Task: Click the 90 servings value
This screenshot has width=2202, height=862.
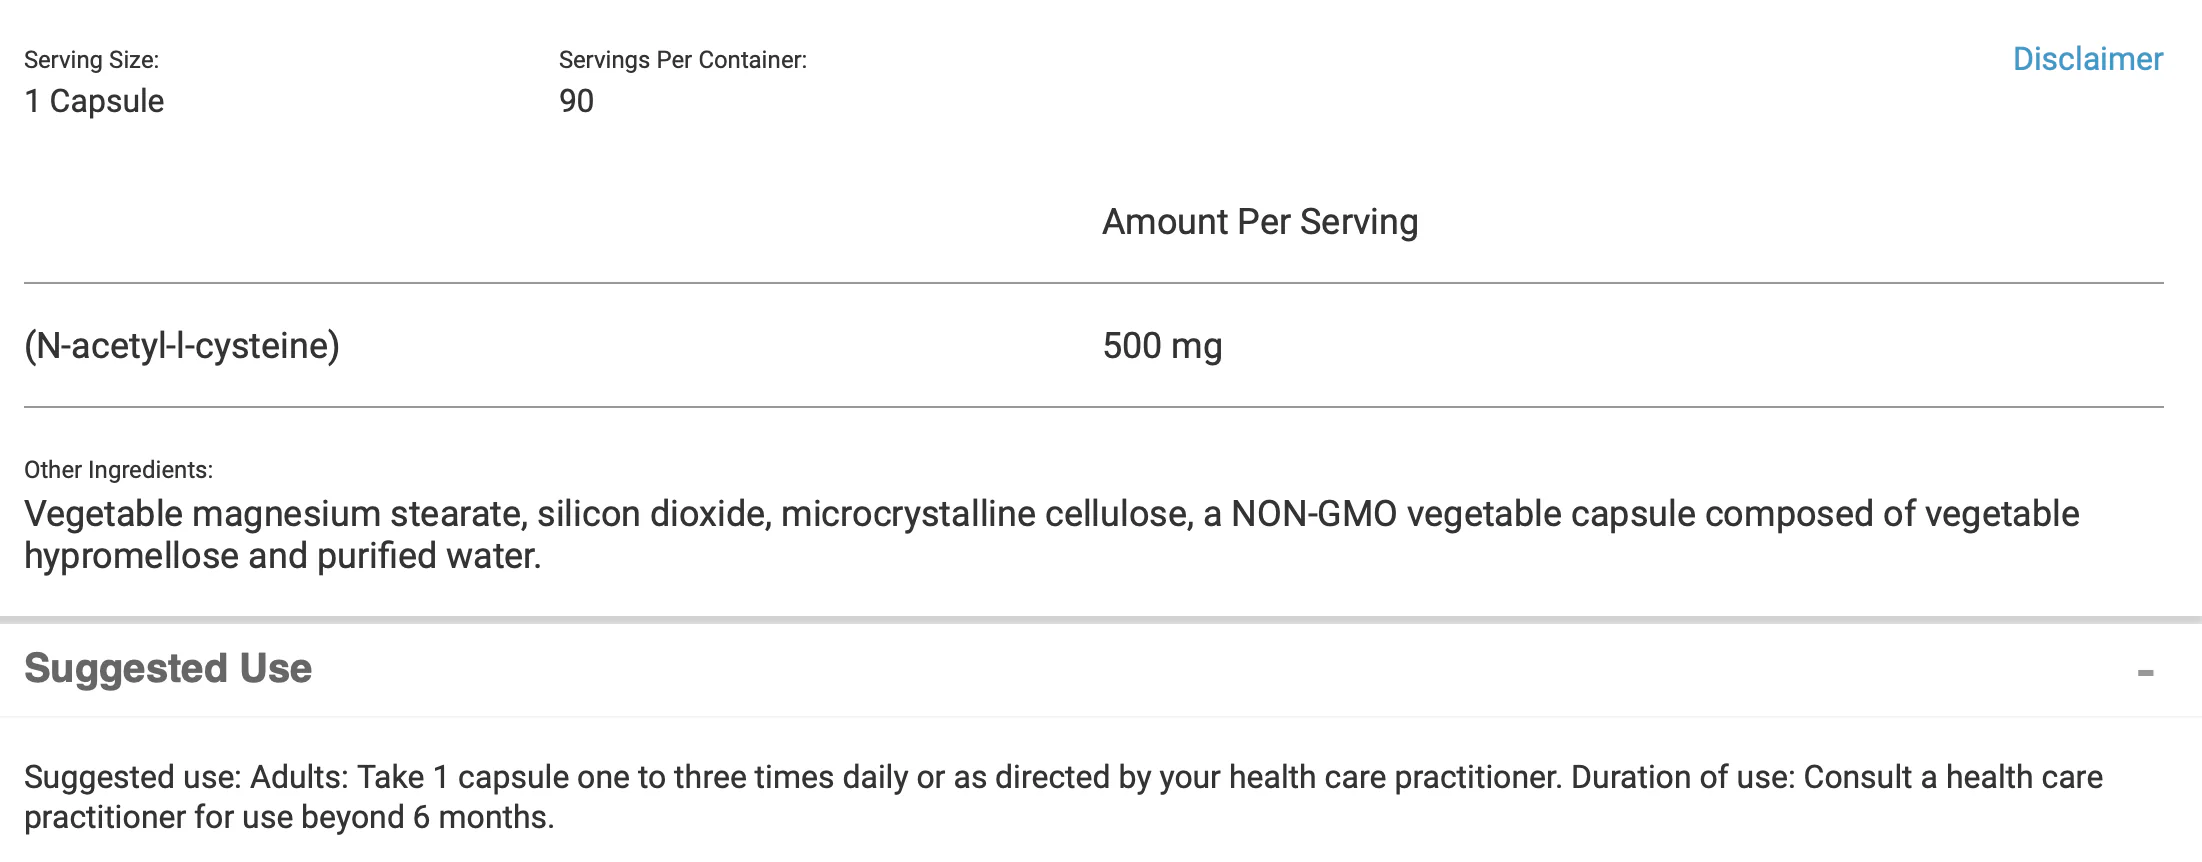Action: pyautogui.click(x=576, y=101)
